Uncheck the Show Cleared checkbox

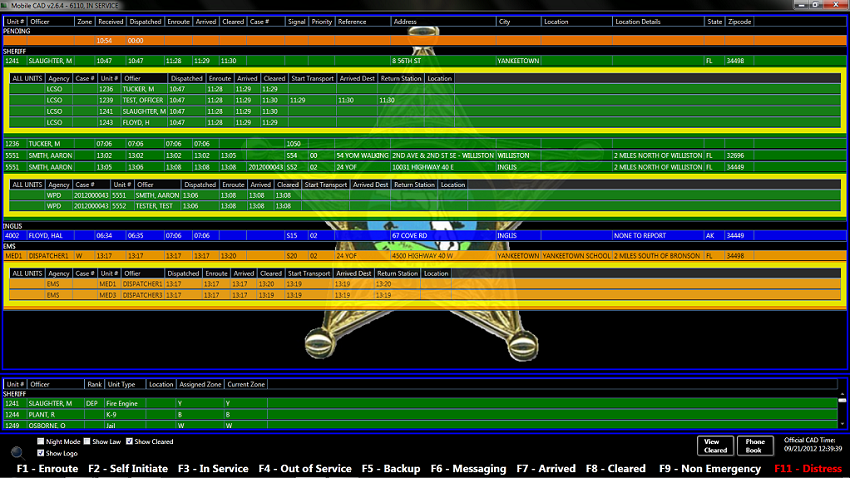[130, 441]
